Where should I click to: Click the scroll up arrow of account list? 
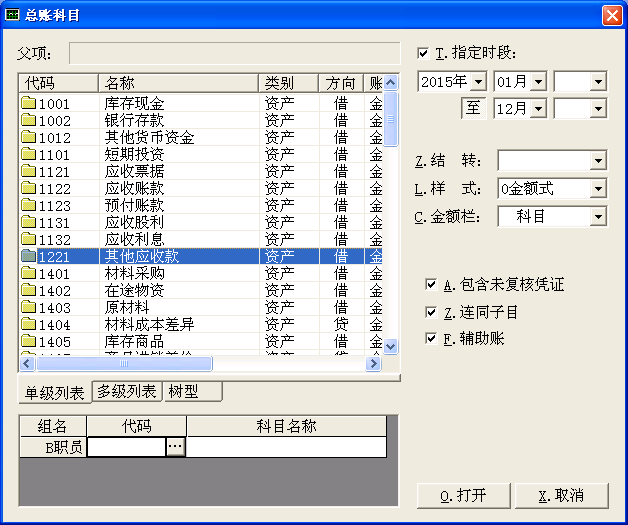[x=390, y=83]
